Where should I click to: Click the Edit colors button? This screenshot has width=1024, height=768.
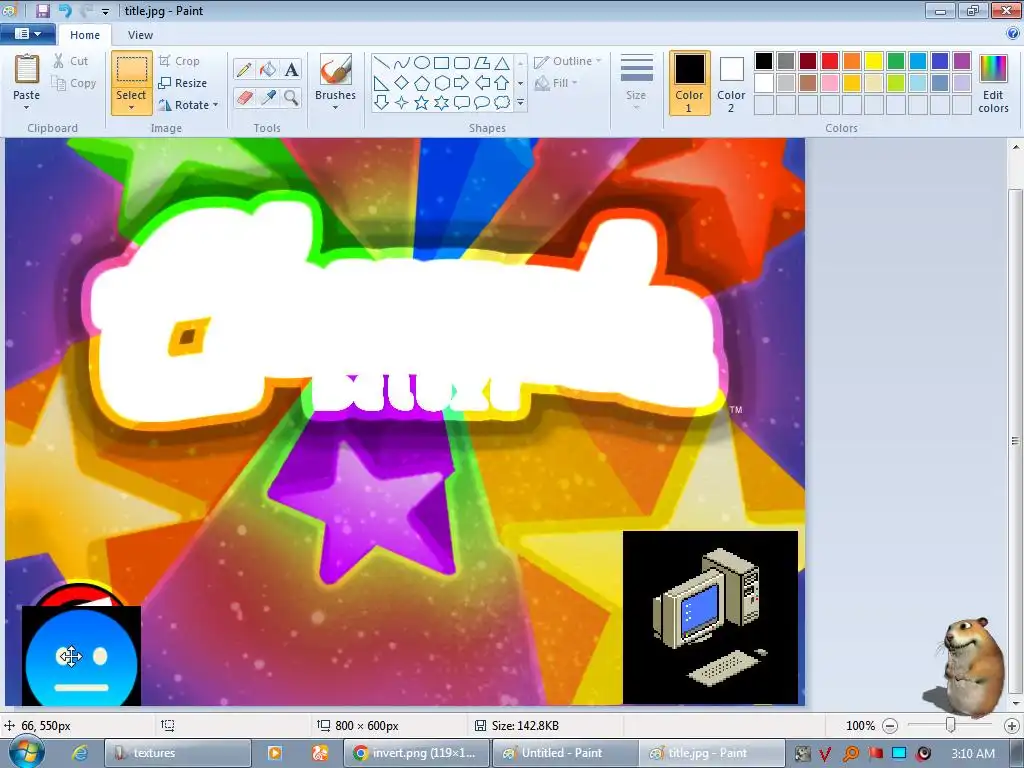pos(993,84)
